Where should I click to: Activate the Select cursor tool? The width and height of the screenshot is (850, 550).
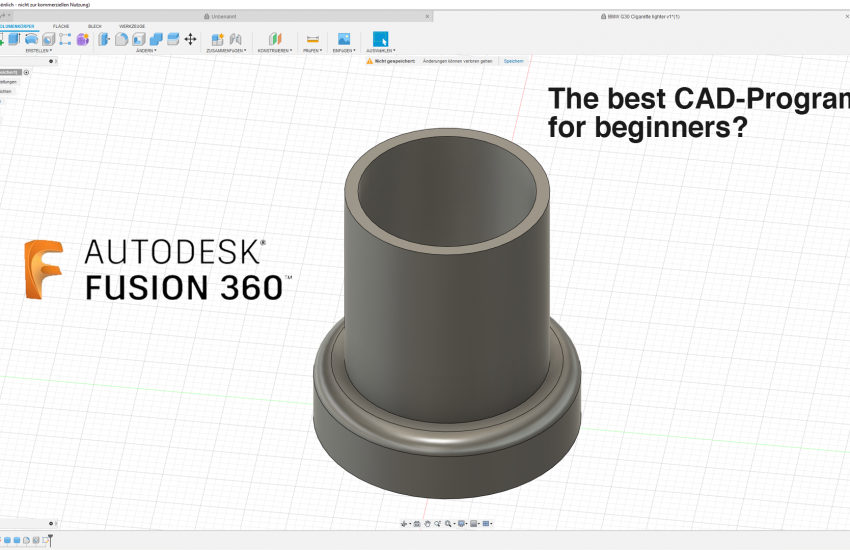pos(380,39)
